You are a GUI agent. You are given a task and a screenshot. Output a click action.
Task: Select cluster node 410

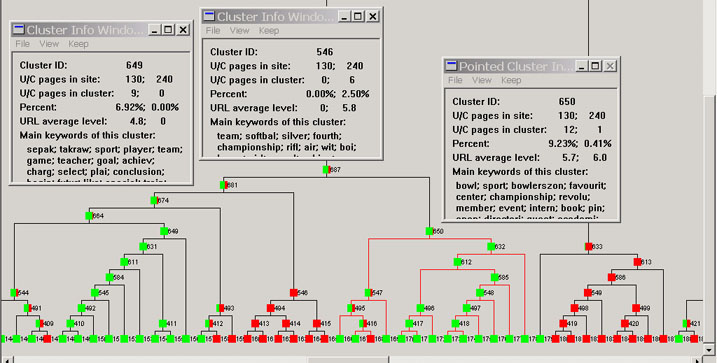tap(70, 324)
